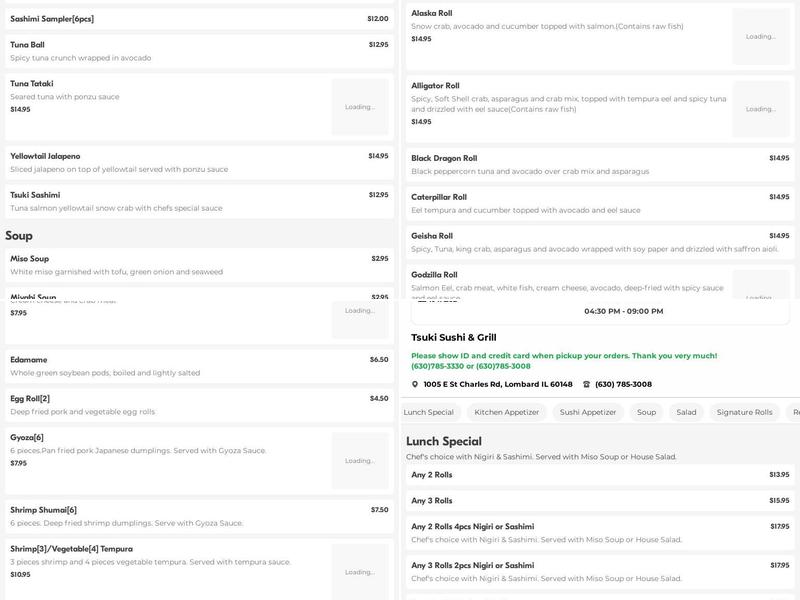Choose the Black Dragon Roll item
The width and height of the screenshot is (800, 600).
(600, 164)
